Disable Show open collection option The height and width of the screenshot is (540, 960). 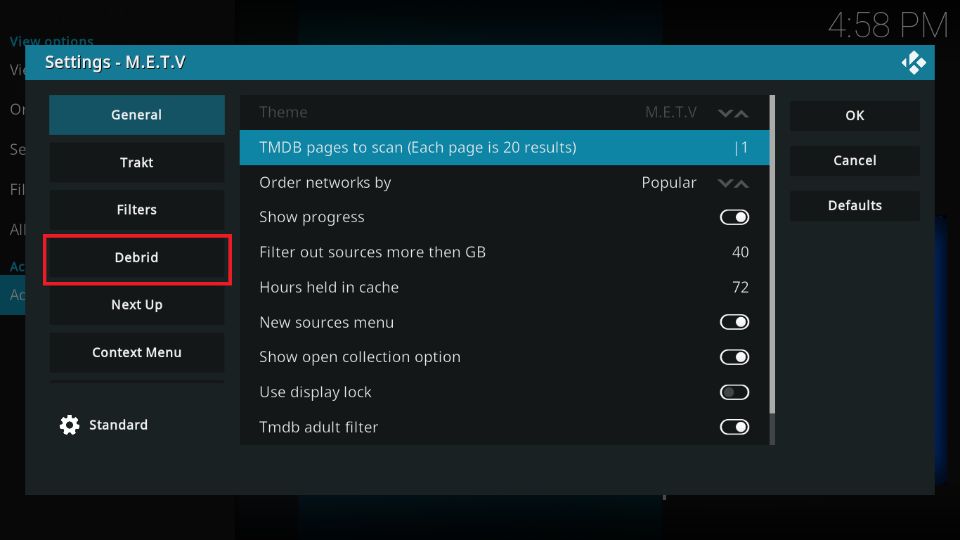tap(734, 357)
